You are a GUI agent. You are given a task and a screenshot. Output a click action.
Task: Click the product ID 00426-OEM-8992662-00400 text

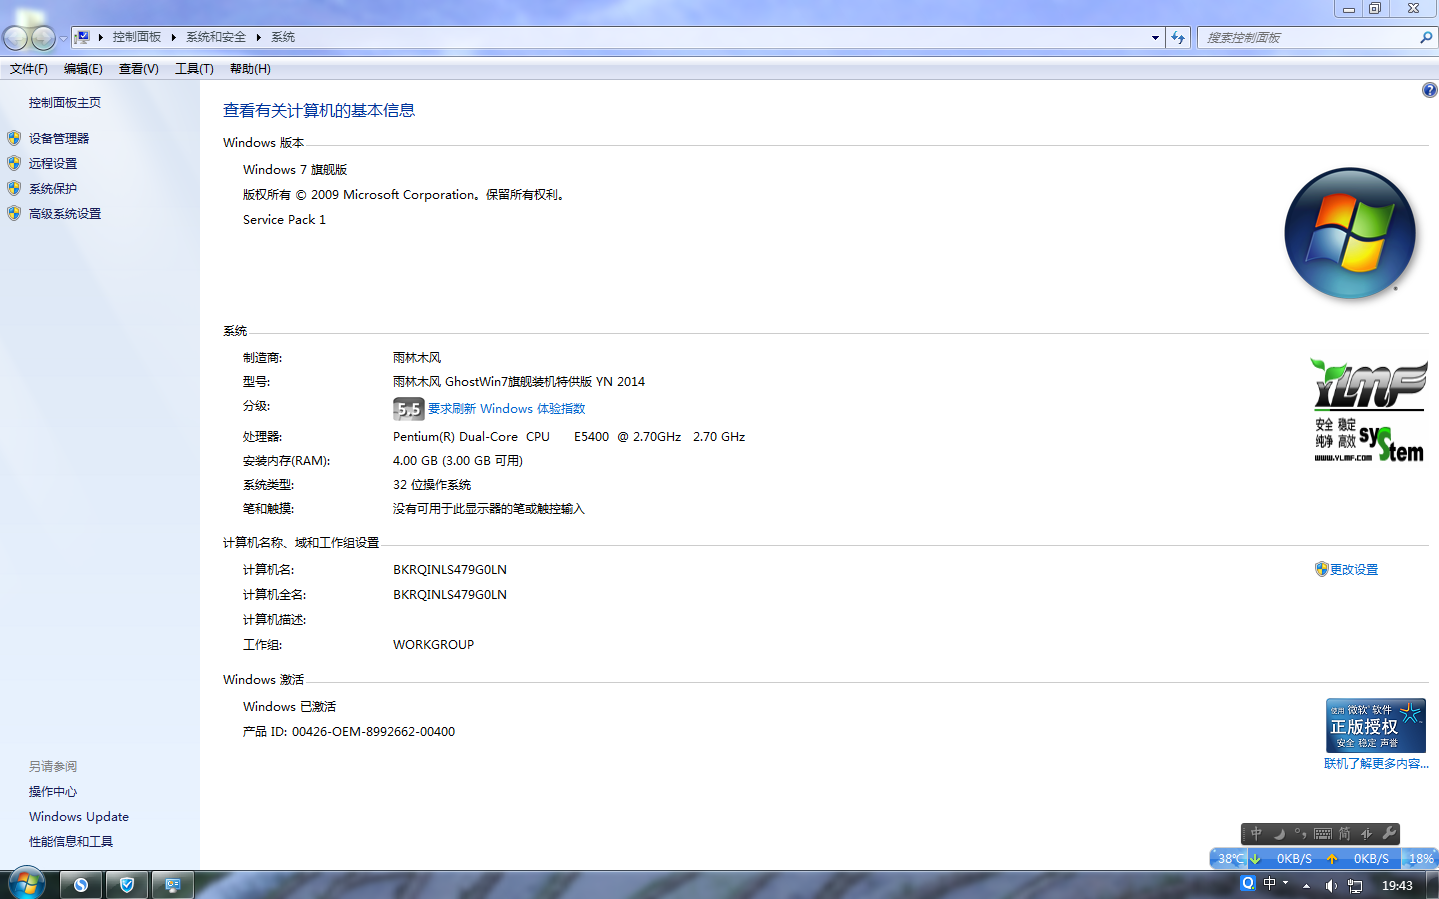pyautogui.click(x=374, y=732)
